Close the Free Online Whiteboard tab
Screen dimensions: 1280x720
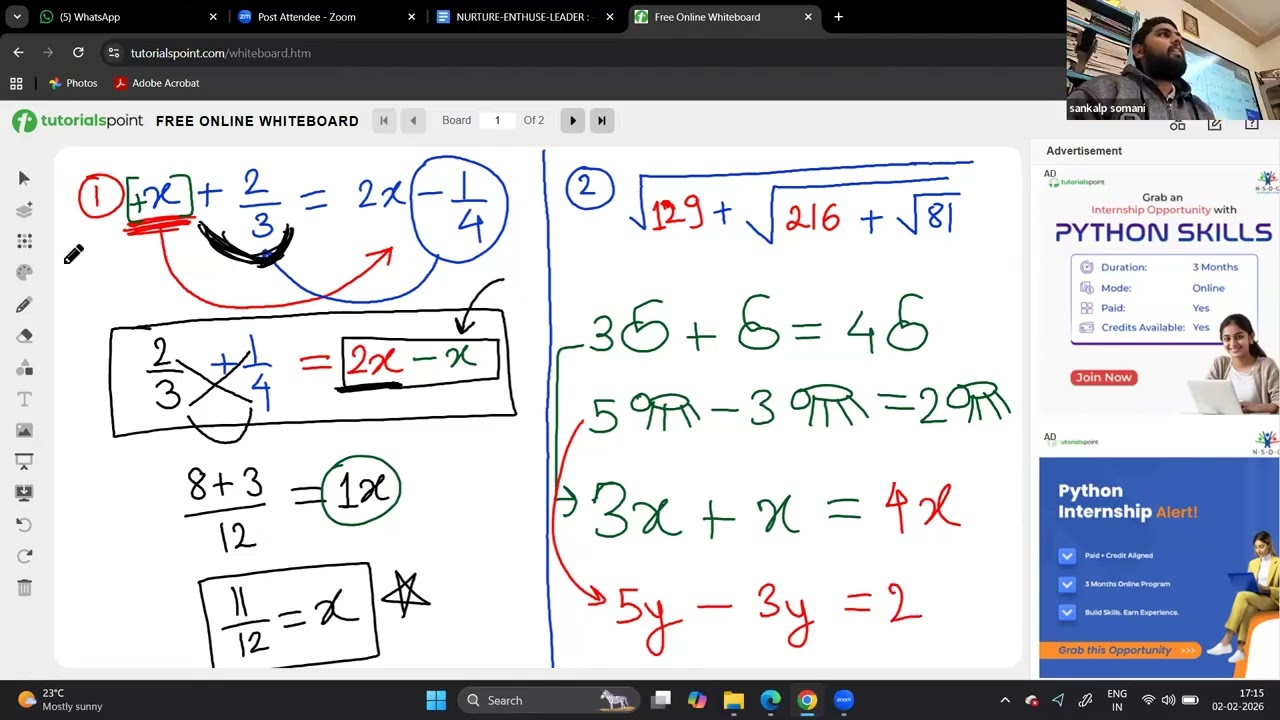808,17
